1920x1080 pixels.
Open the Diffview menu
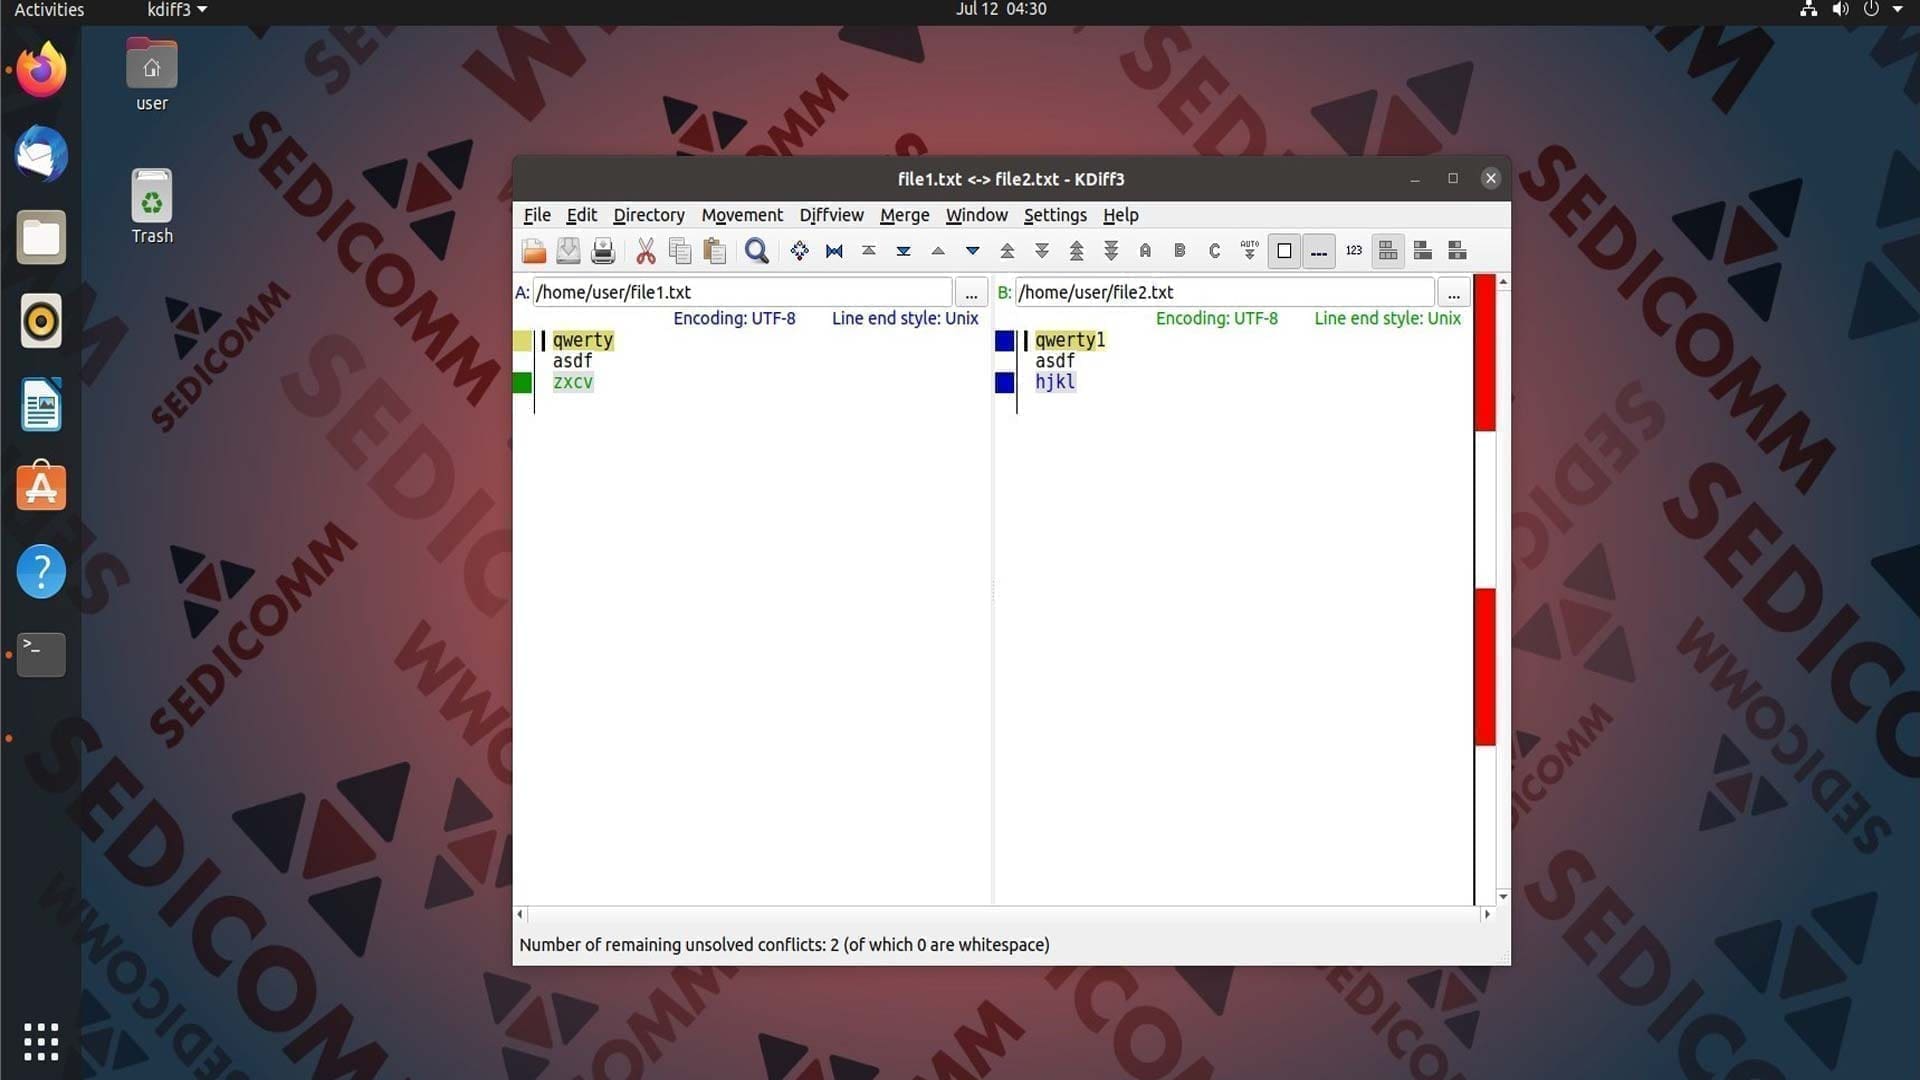click(x=831, y=215)
